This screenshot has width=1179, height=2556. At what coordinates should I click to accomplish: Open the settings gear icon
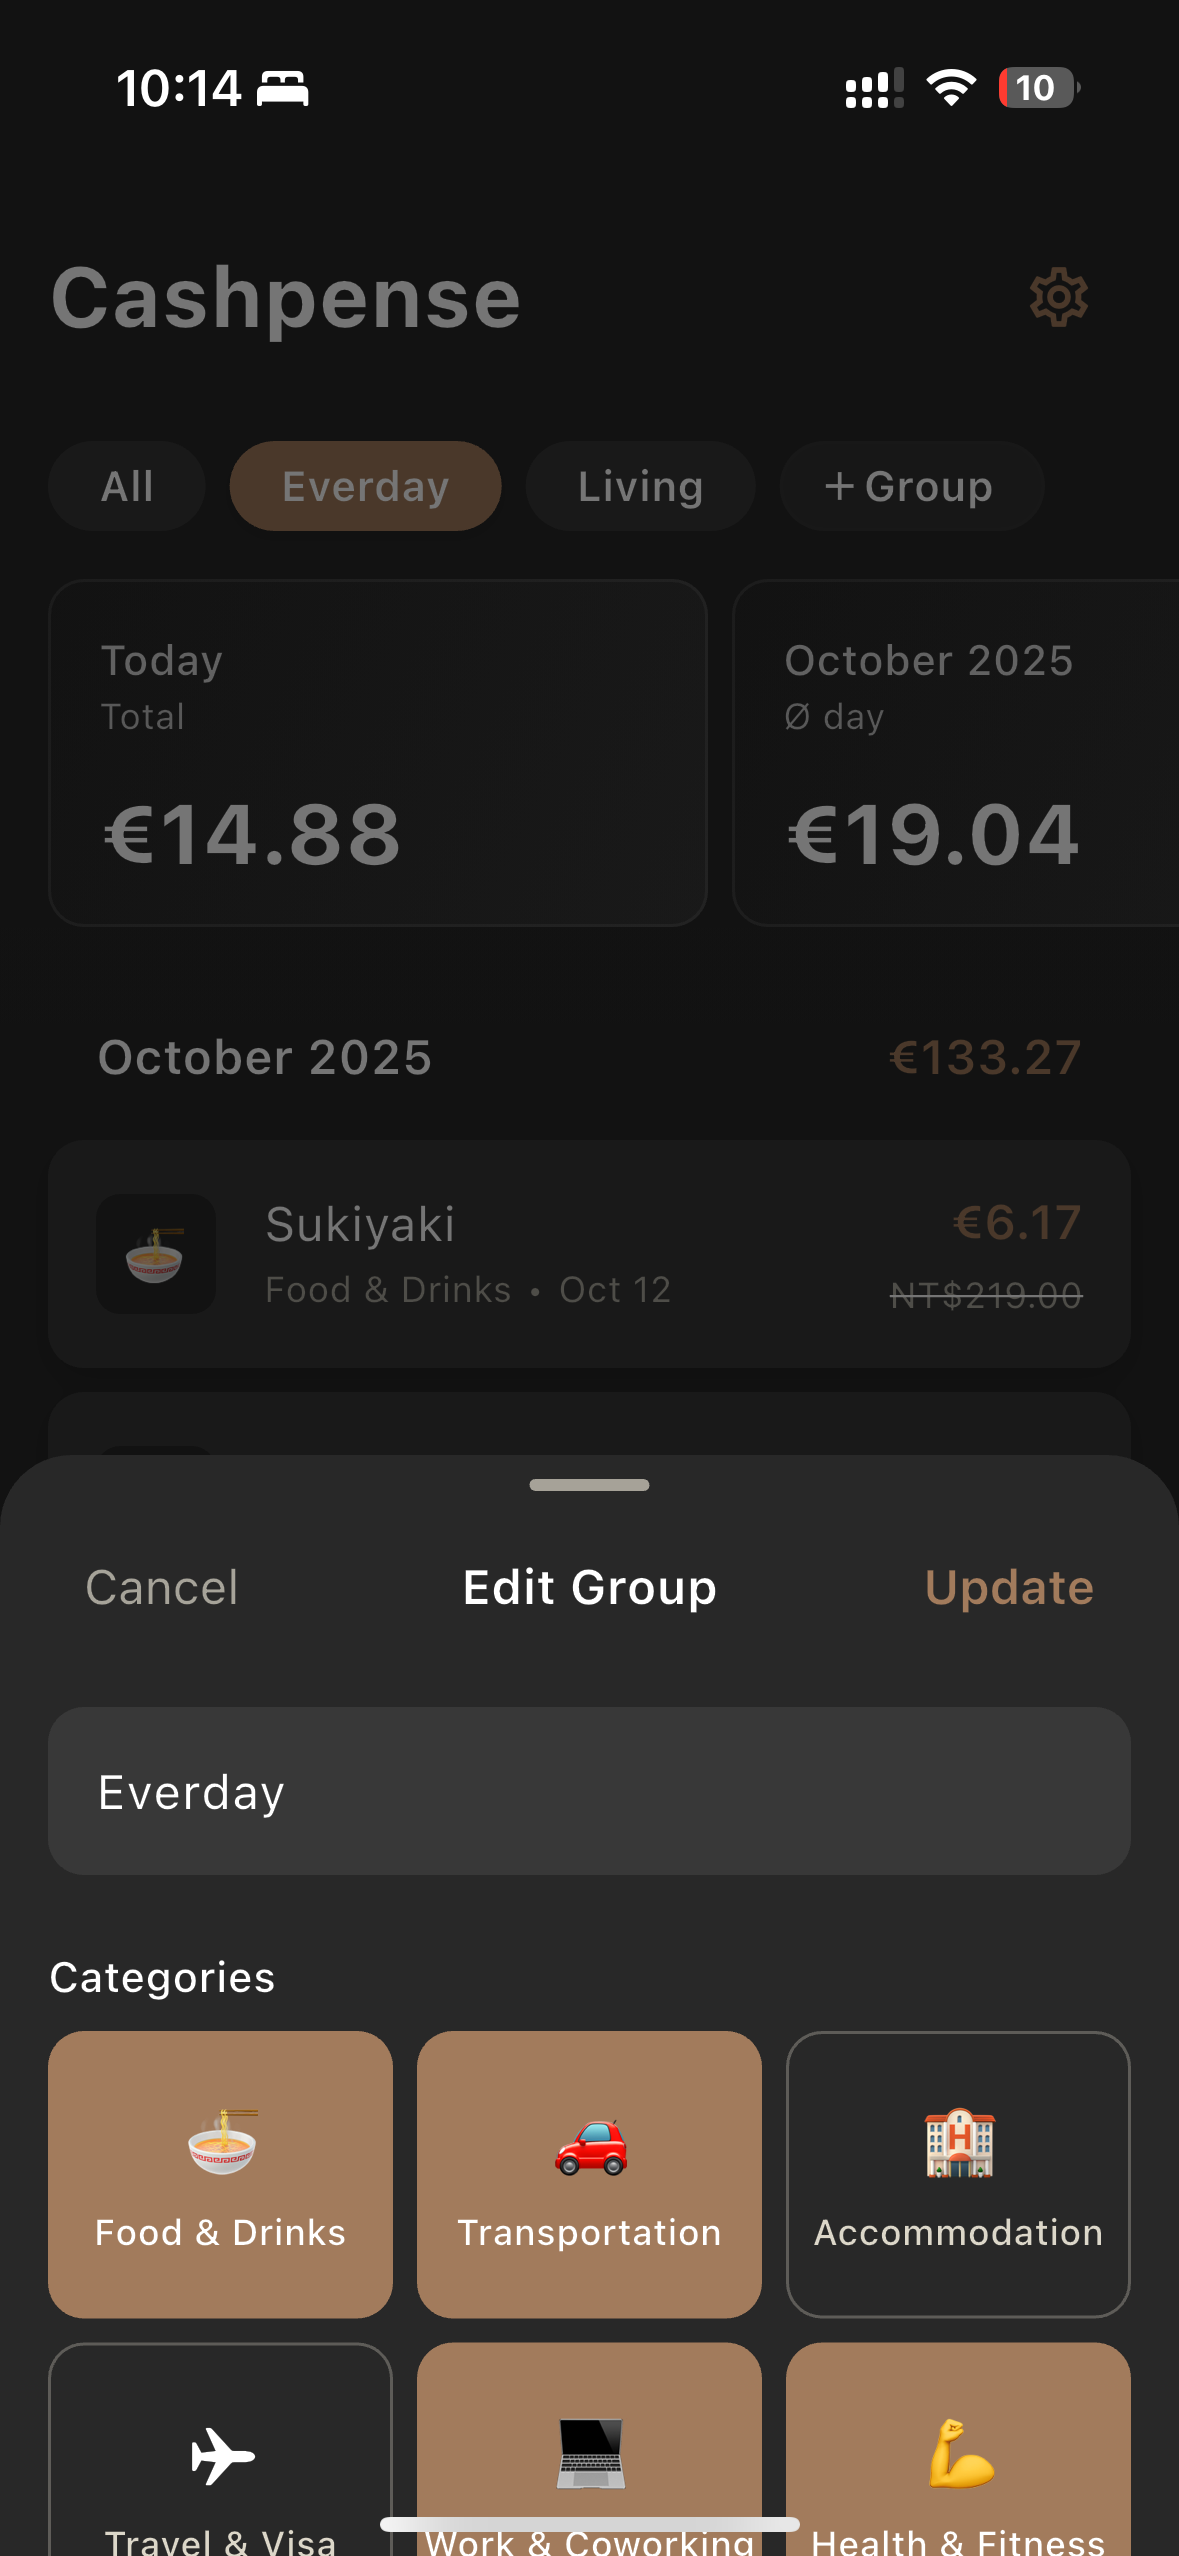pyautogui.click(x=1058, y=297)
